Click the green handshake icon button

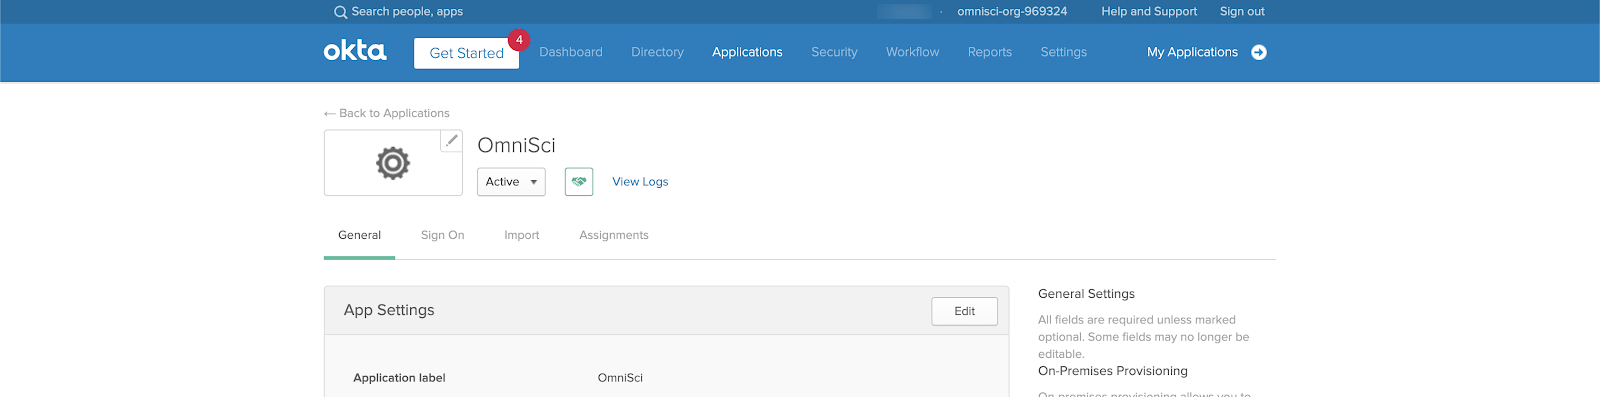[x=579, y=182]
